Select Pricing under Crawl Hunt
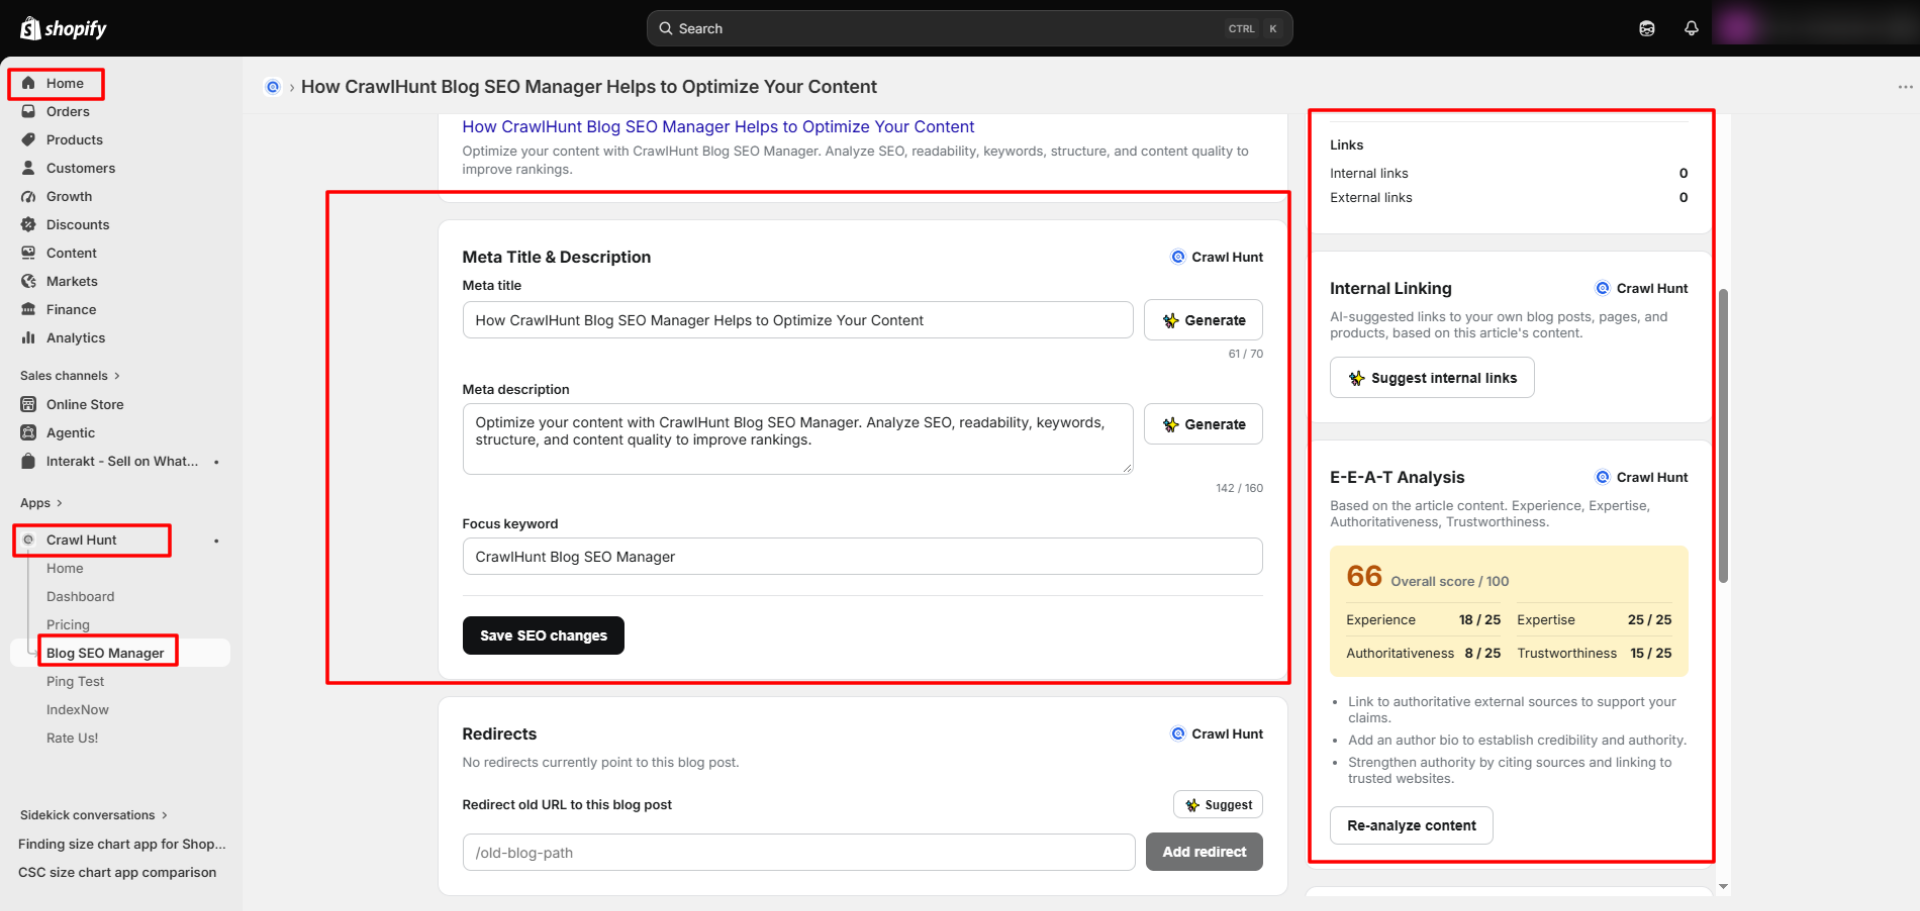This screenshot has height=911, width=1920. pos(68,625)
